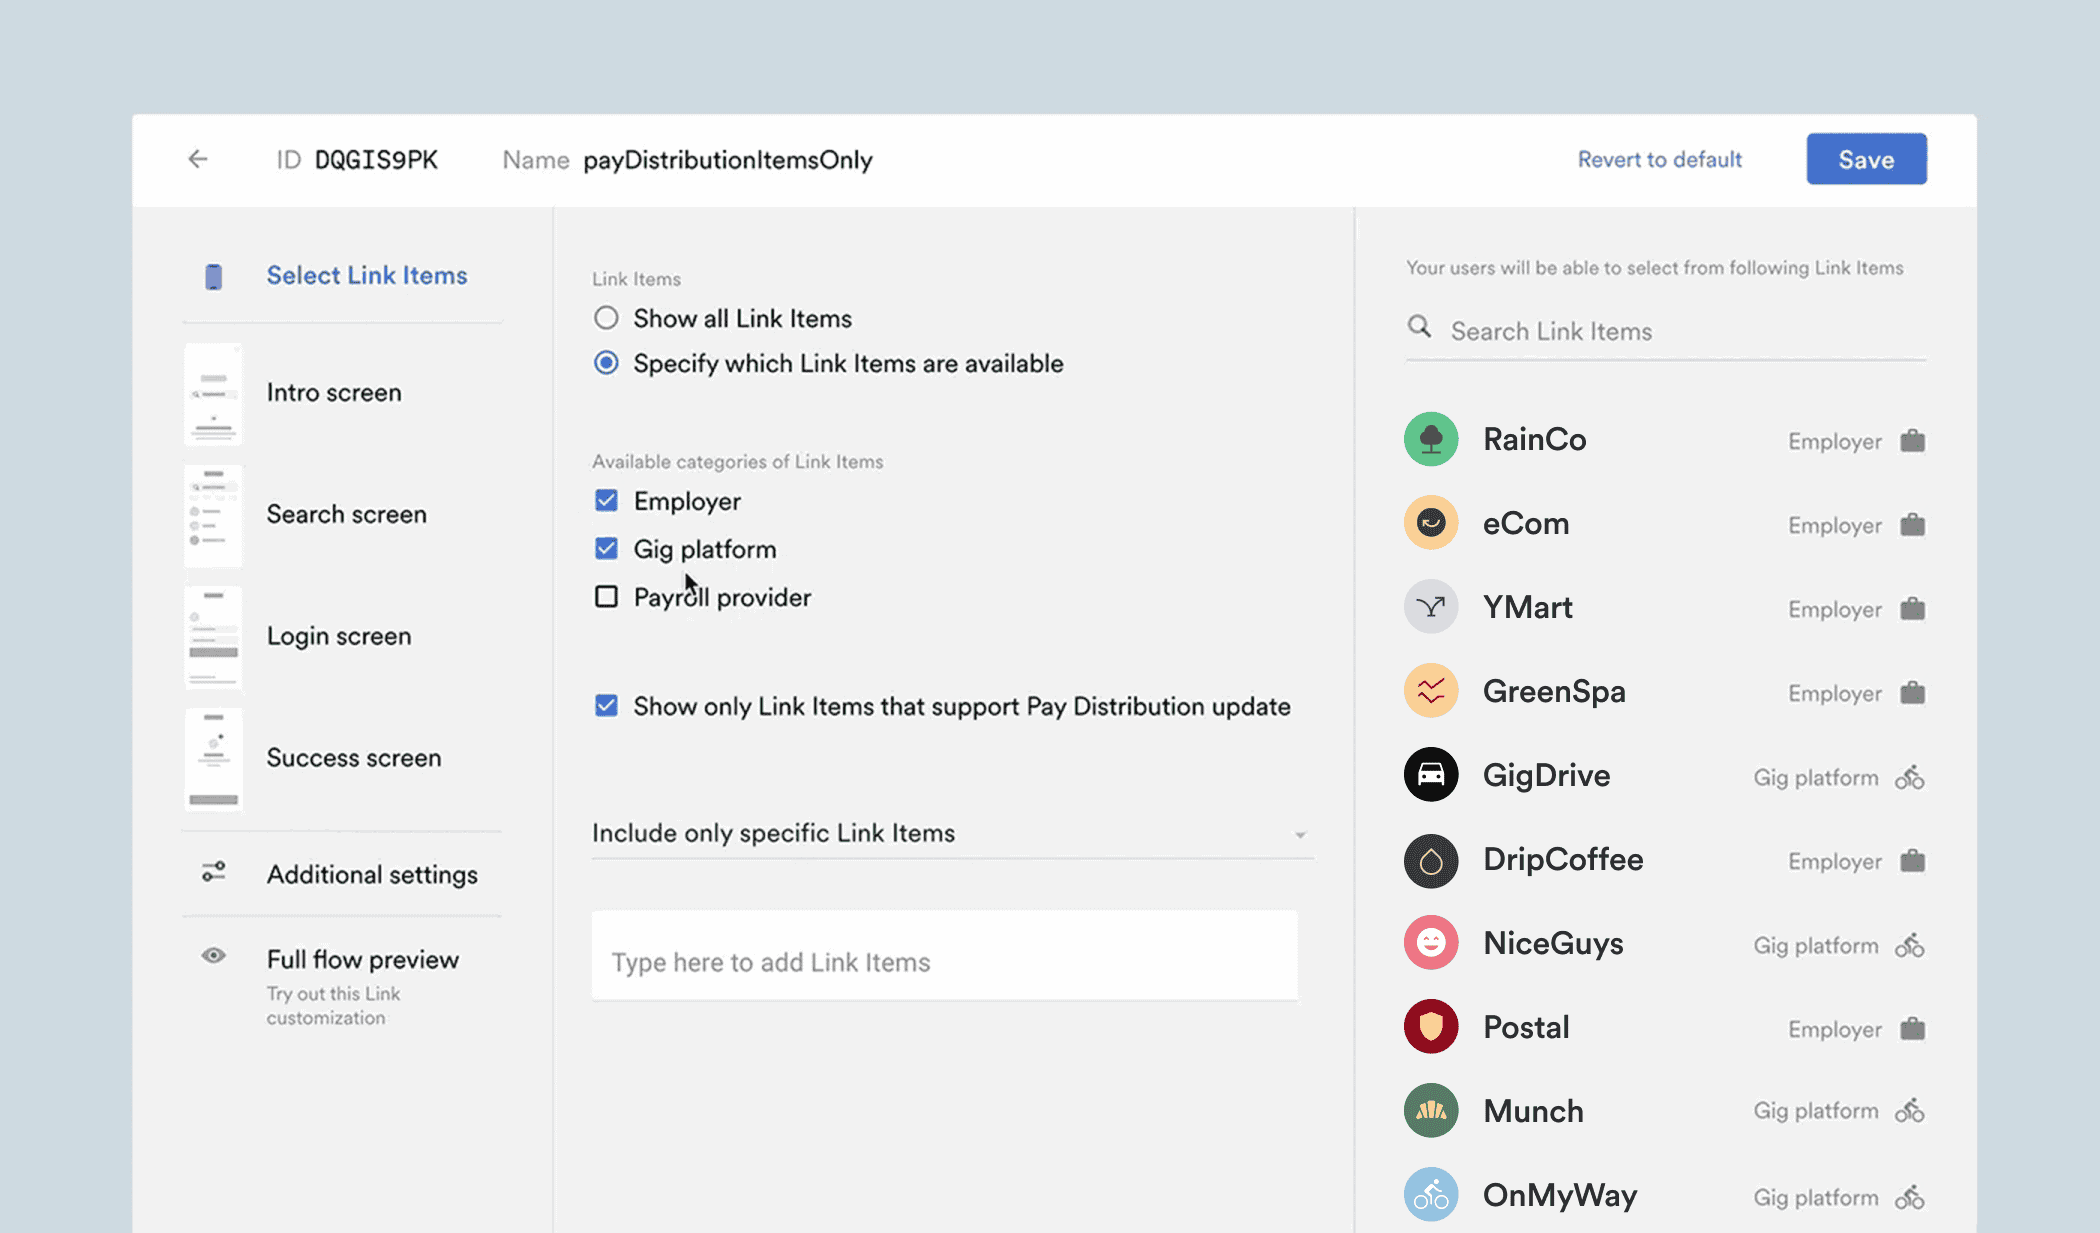Open Include only specific Link Items dropdown
Image resolution: width=2100 pixels, height=1233 pixels.
click(x=952, y=833)
